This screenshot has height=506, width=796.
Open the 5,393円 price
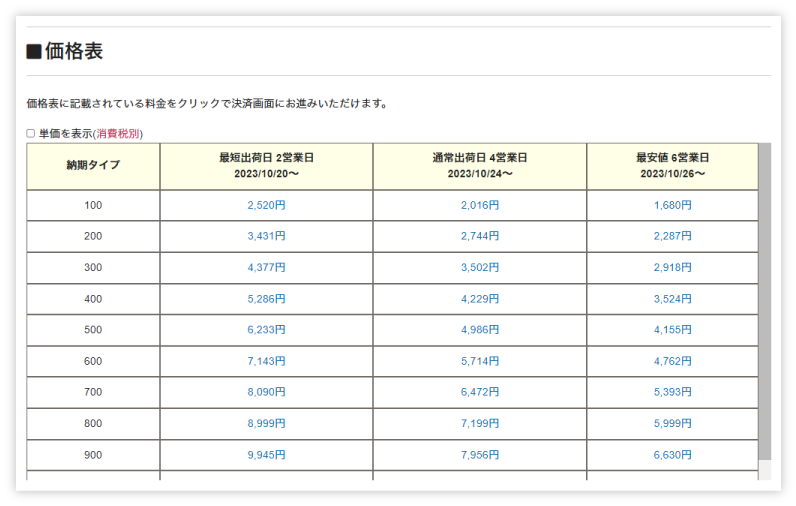click(673, 392)
